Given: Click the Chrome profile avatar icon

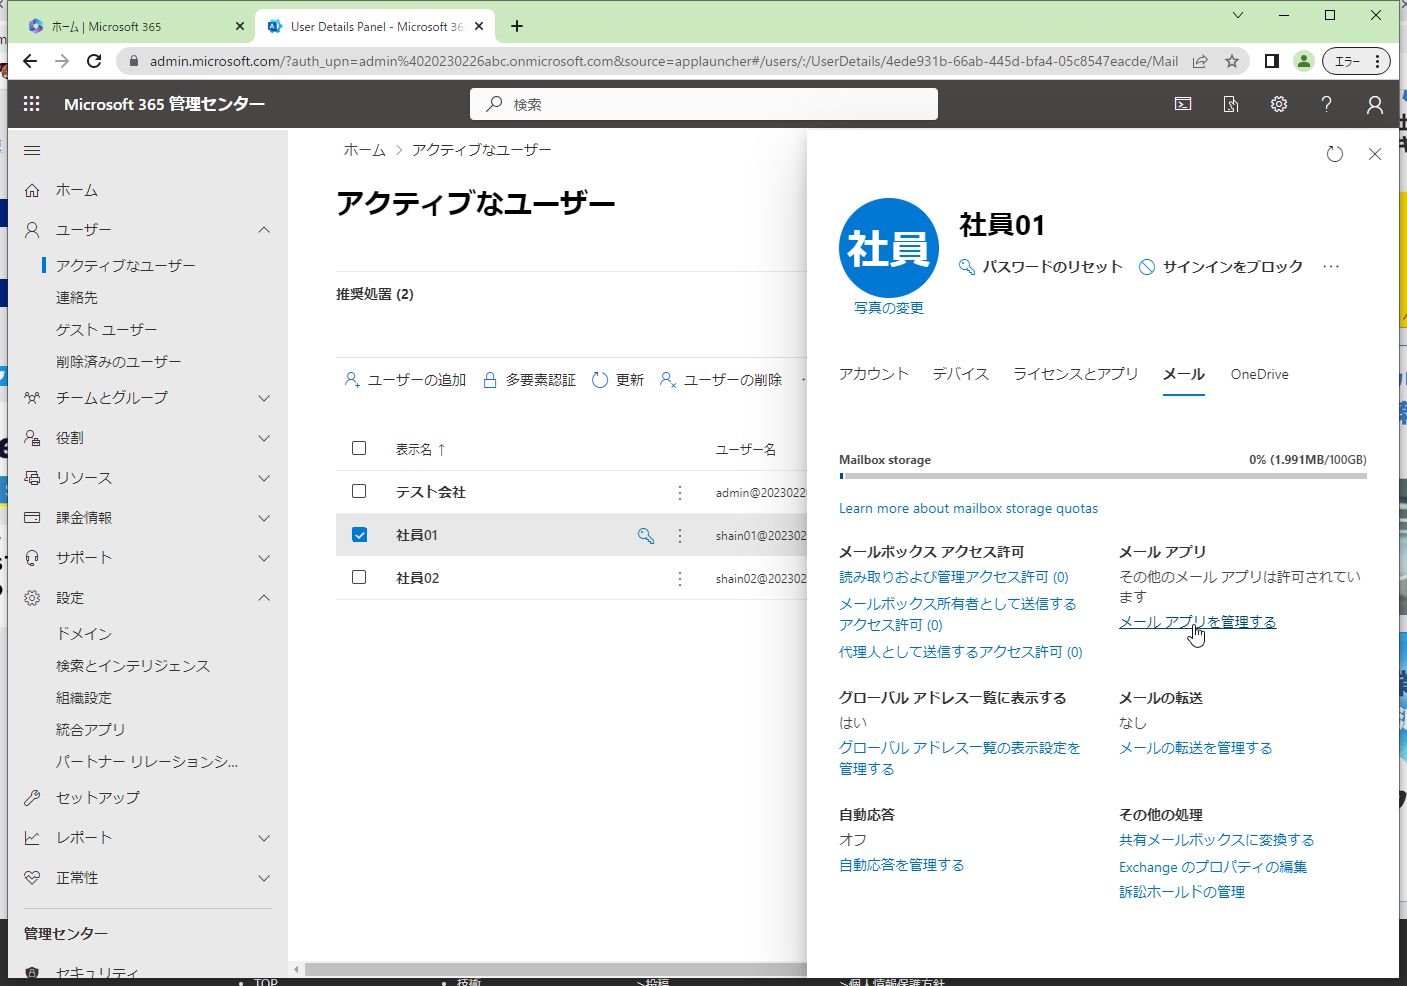Looking at the screenshot, I should 1304,61.
